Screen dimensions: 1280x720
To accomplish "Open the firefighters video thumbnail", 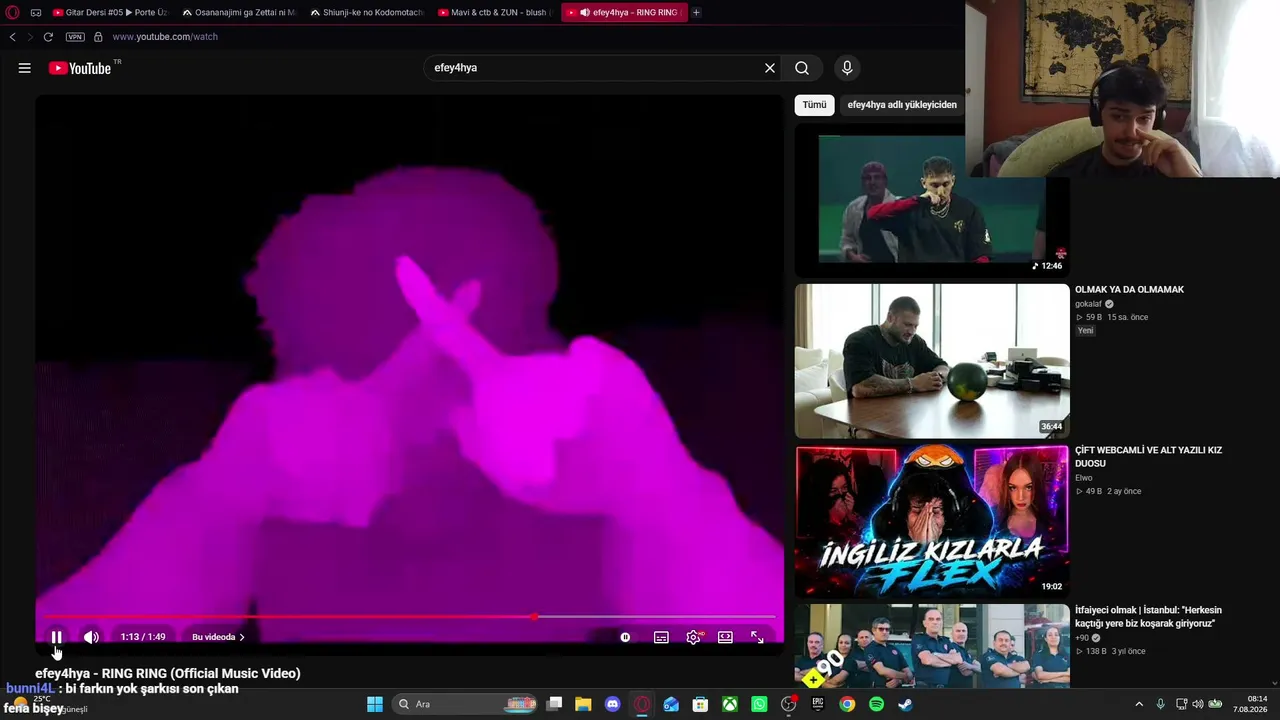I will coord(932,646).
